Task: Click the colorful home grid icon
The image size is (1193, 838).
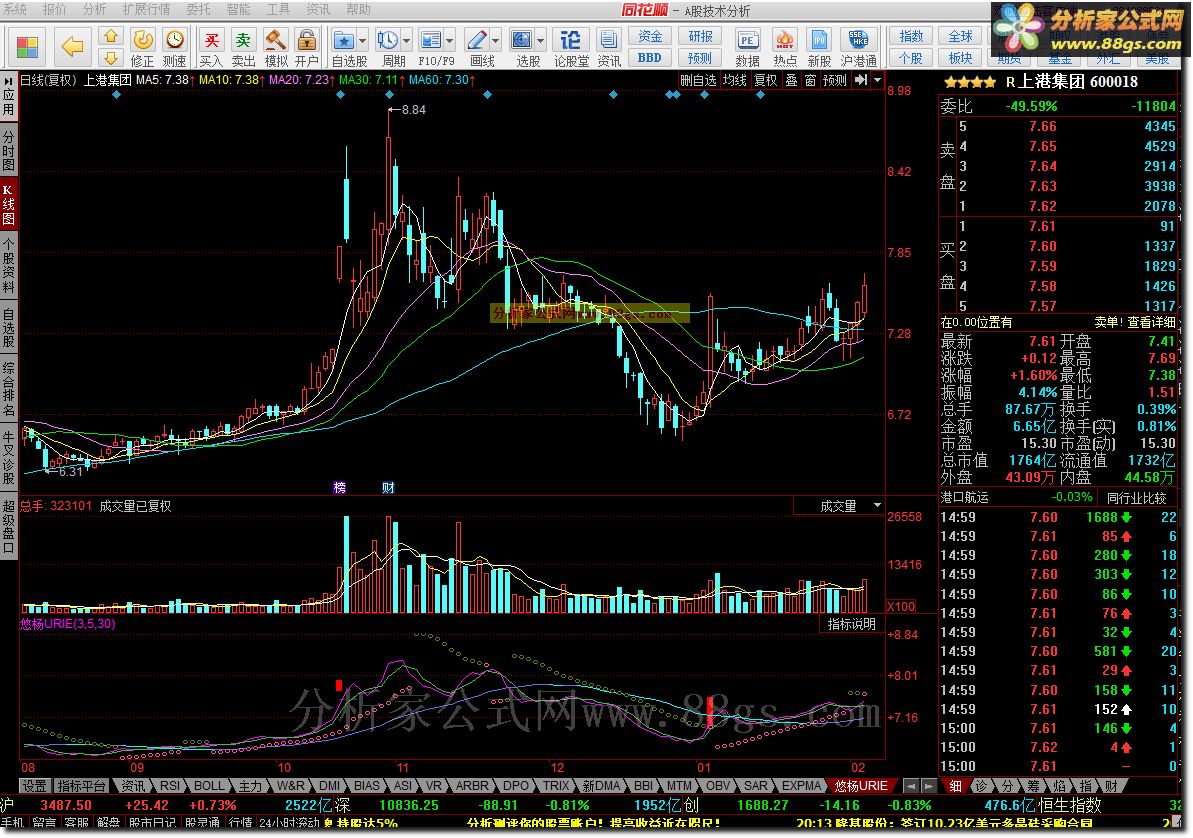Action: point(27,47)
